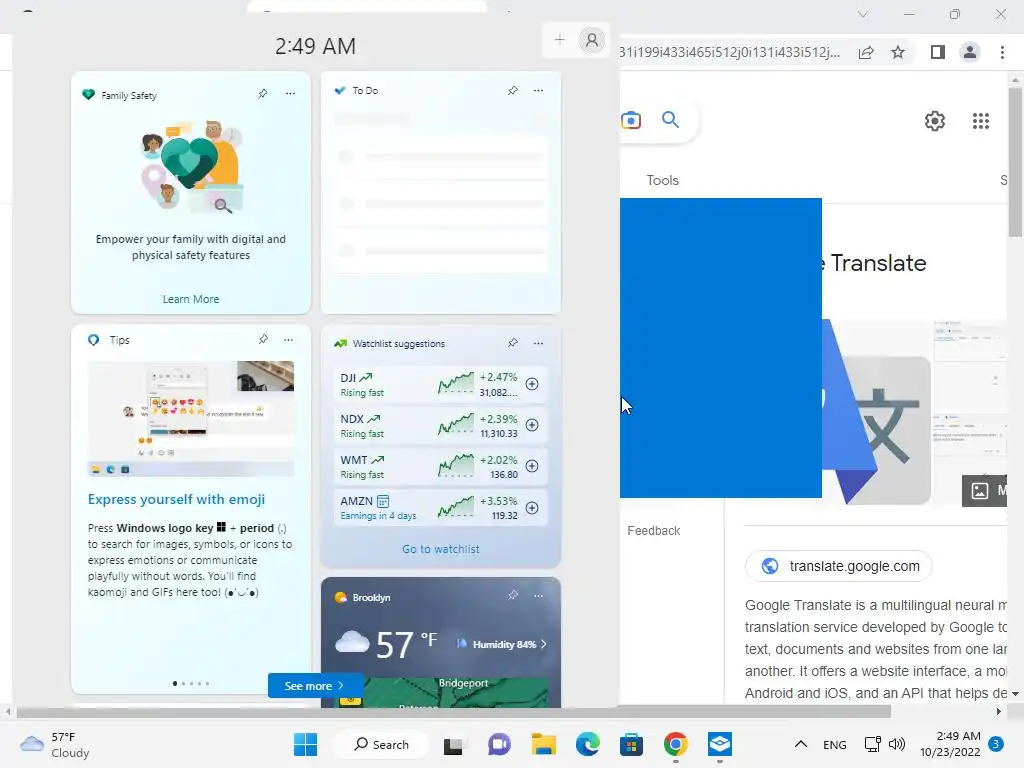Switch to Chrome in taskbar

pyautogui.click(x=675, y=744)
